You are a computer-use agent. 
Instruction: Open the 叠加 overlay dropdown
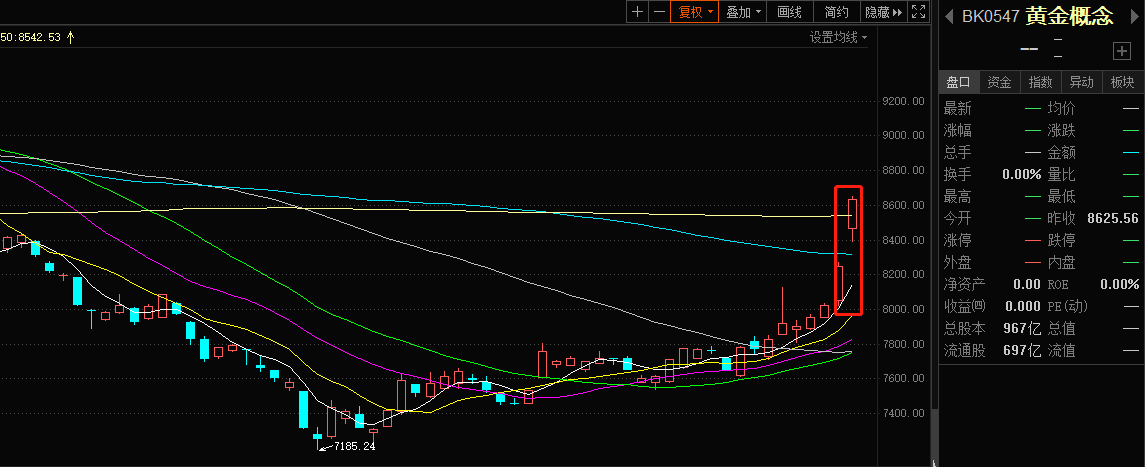point(744,12)
